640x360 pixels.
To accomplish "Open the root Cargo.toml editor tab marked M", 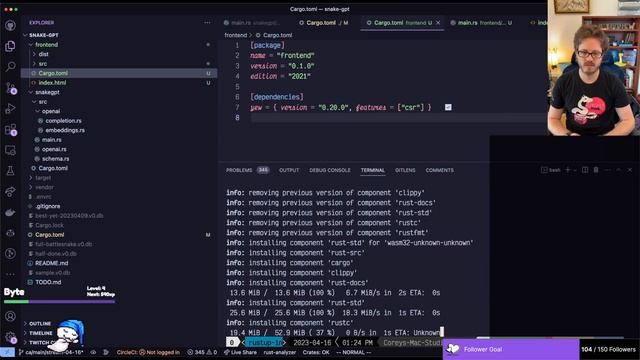I will click(x=324, y=23).
